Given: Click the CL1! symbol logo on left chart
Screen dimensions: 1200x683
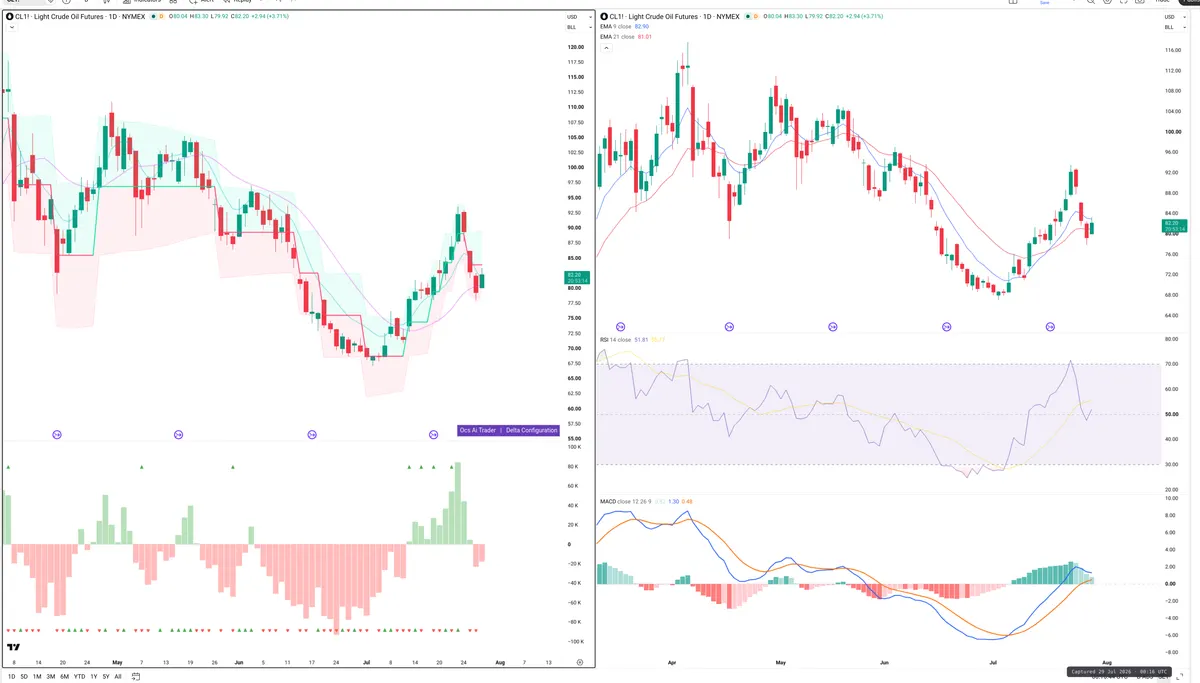Looking at the screenshot, I should pos(10,17).
